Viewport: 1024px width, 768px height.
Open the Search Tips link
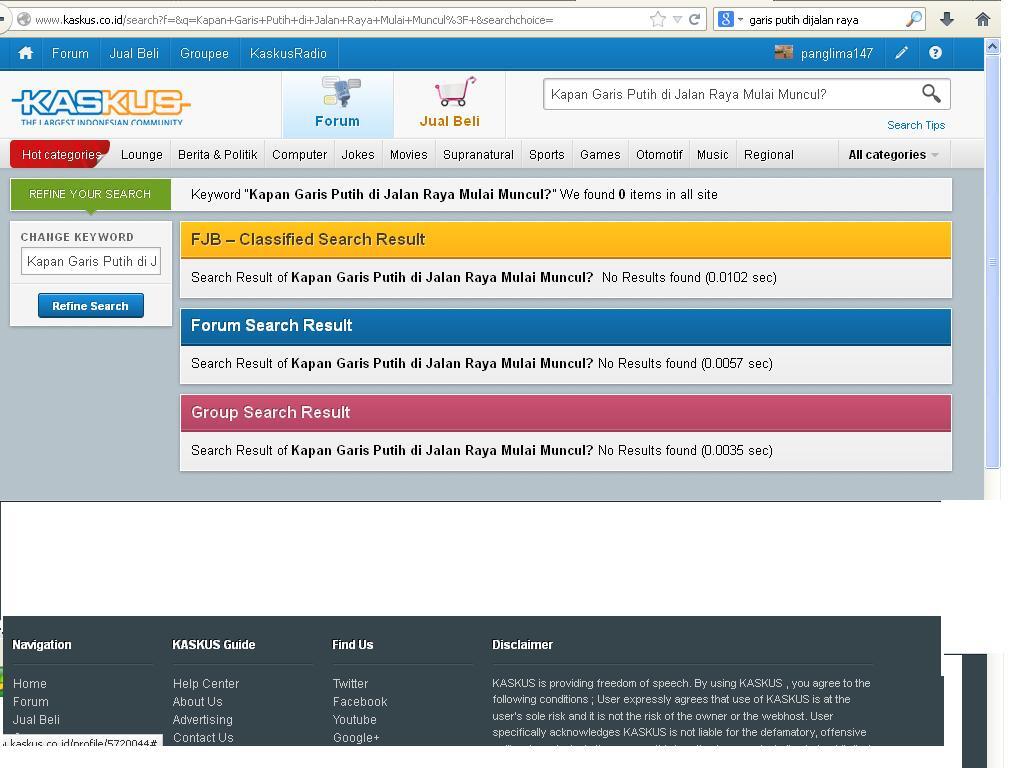(x=915, y=125)
